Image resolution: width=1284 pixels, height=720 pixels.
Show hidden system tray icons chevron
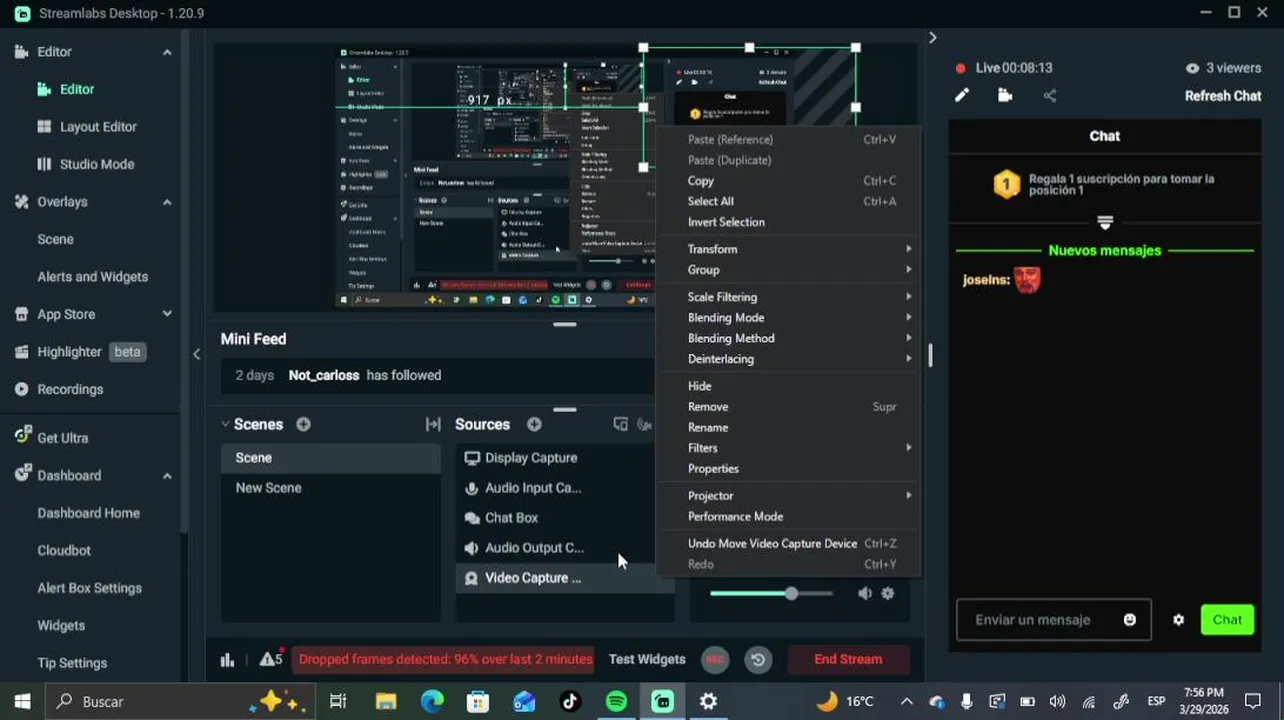point(906,701)
